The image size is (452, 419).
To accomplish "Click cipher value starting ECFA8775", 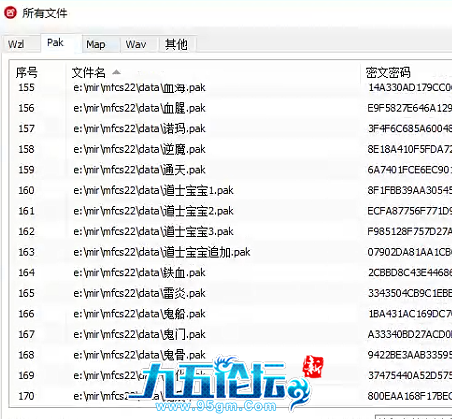I will [x=410, y=211].
